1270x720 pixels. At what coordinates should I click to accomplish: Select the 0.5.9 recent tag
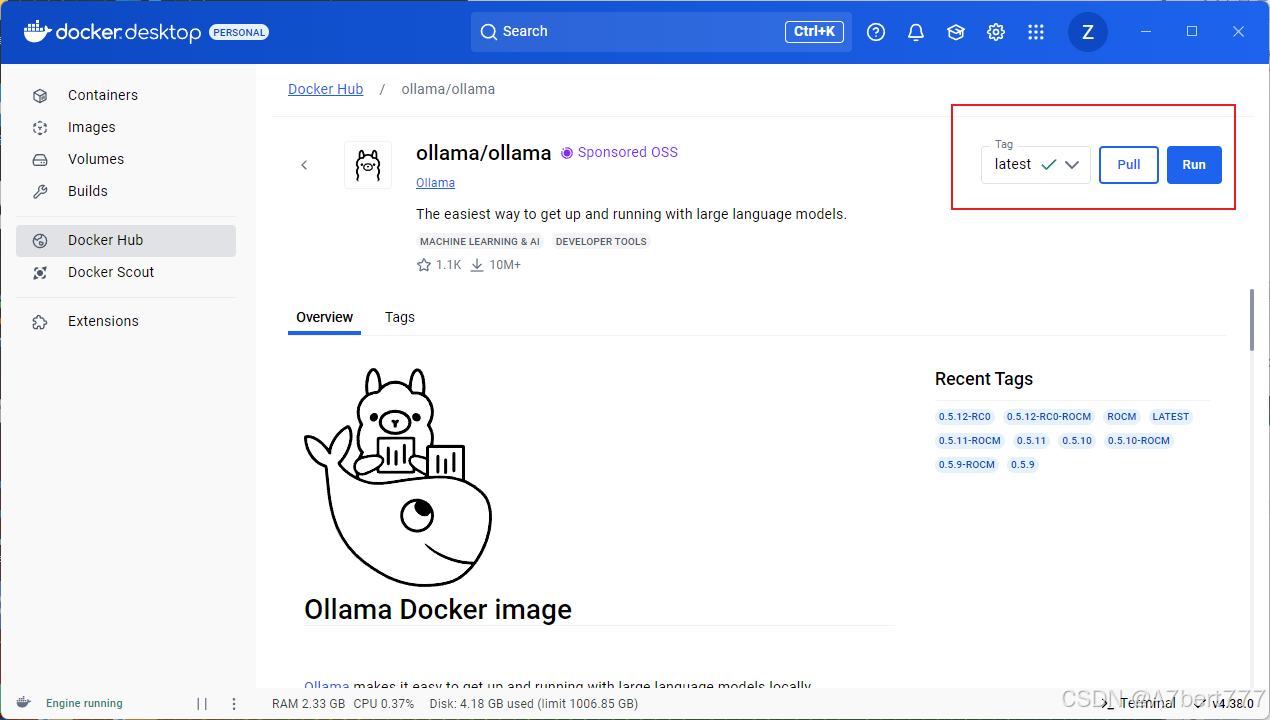1022,465
